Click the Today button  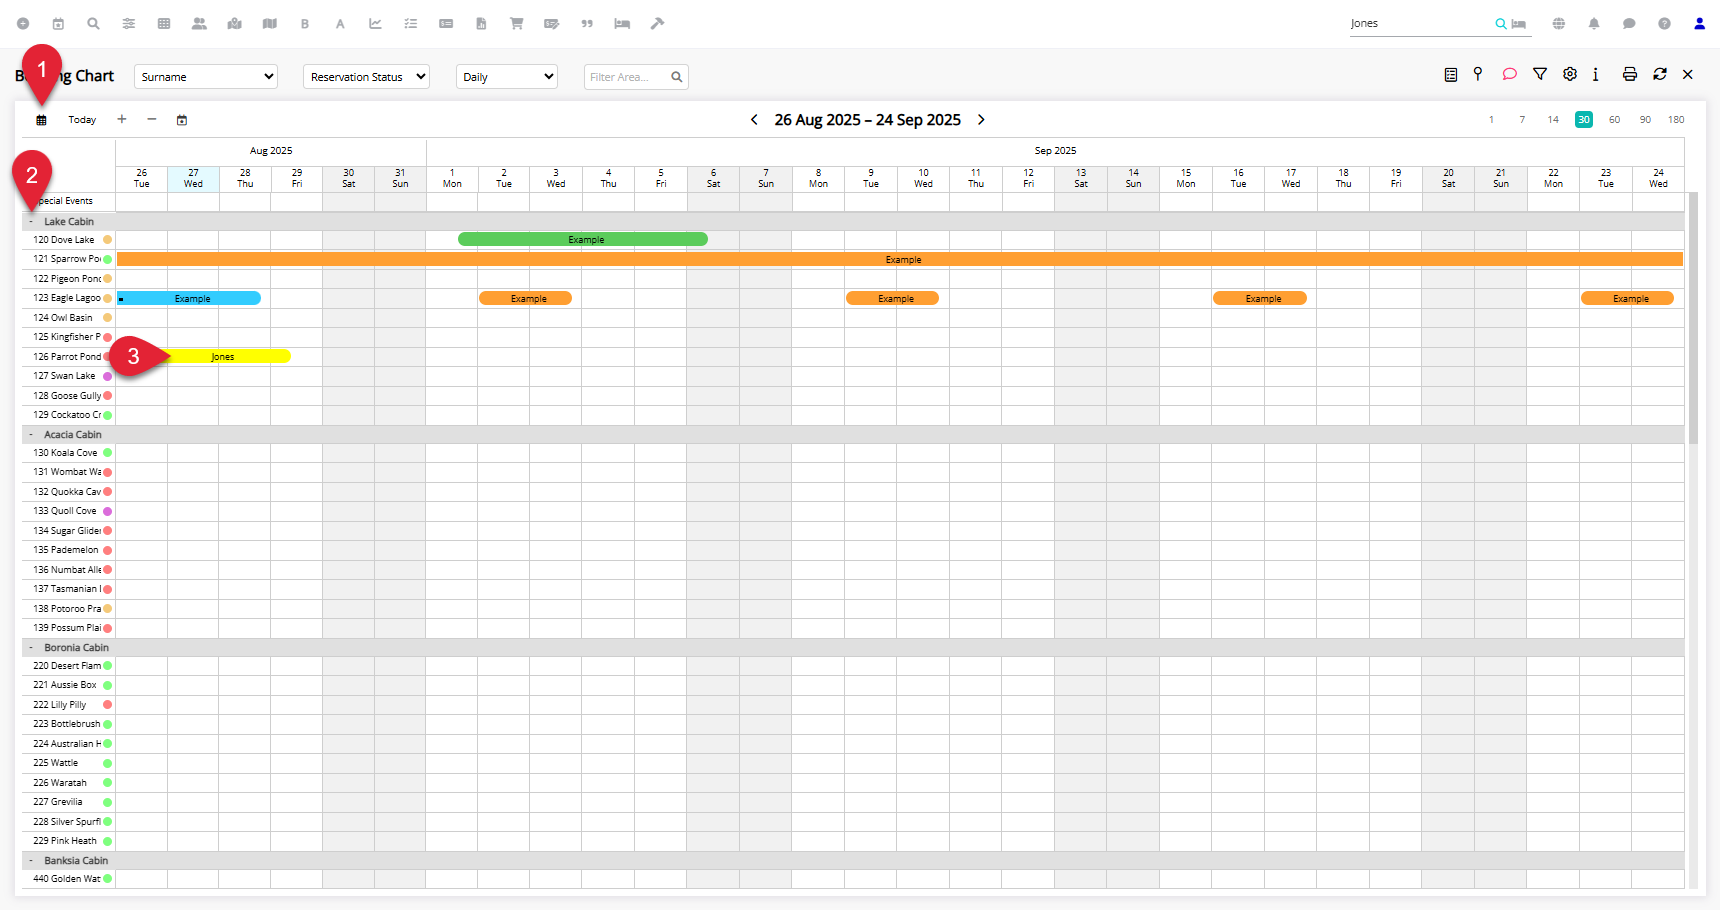click(82, 120)
